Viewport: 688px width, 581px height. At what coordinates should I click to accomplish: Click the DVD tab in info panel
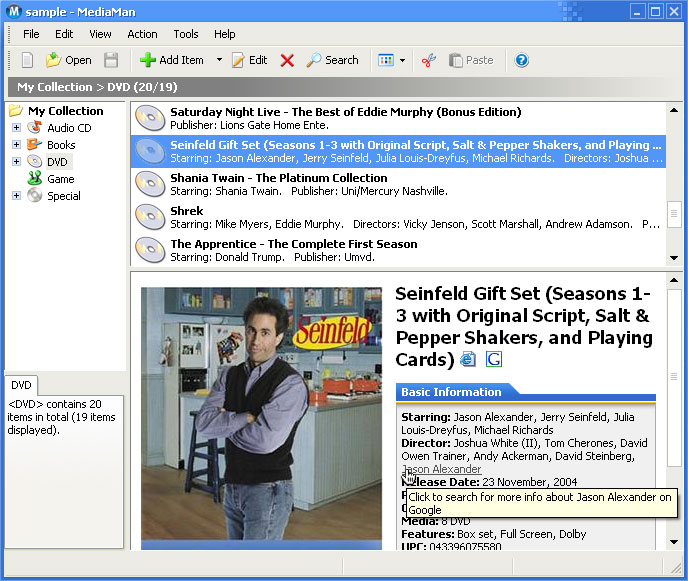21,385
